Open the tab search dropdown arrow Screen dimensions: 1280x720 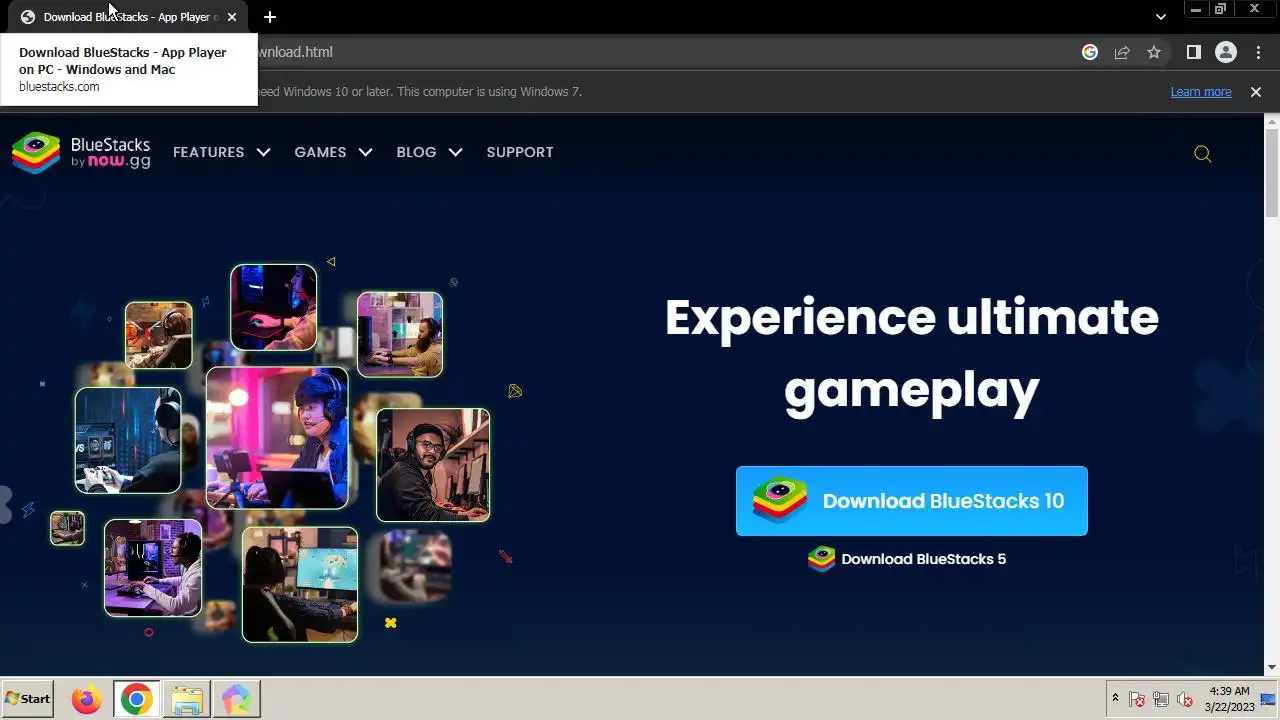1161,17
